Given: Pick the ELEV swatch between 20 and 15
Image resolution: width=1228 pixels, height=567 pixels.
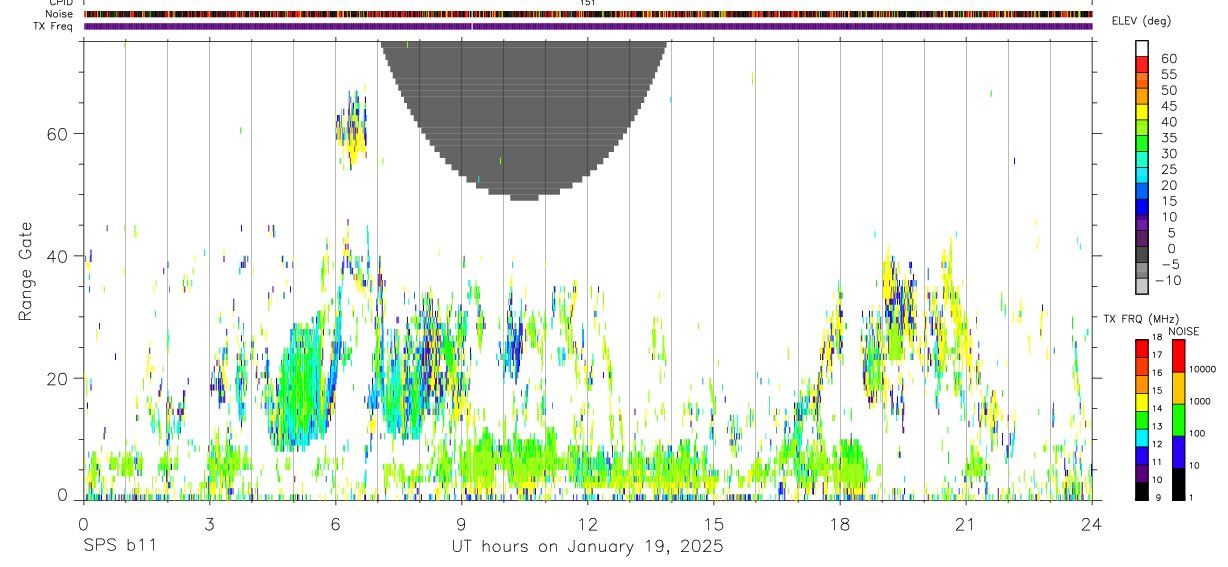Looking at the screenshot, I should pyautogui.click(x=1142, y=191).
